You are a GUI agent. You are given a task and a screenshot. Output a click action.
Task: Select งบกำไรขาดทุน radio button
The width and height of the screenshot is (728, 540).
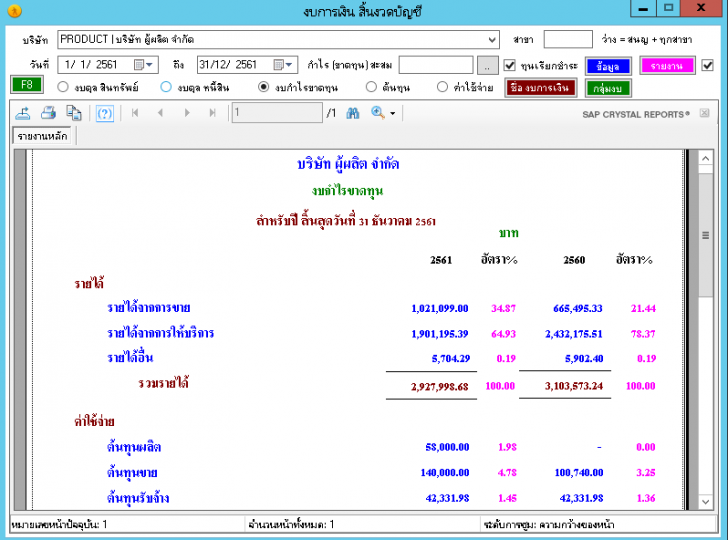(x=263, y=87)
